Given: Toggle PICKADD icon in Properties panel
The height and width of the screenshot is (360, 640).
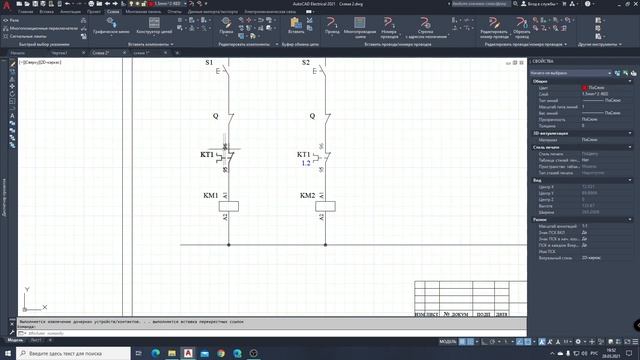Looking at the screenshot, I should tap(617, 73).
